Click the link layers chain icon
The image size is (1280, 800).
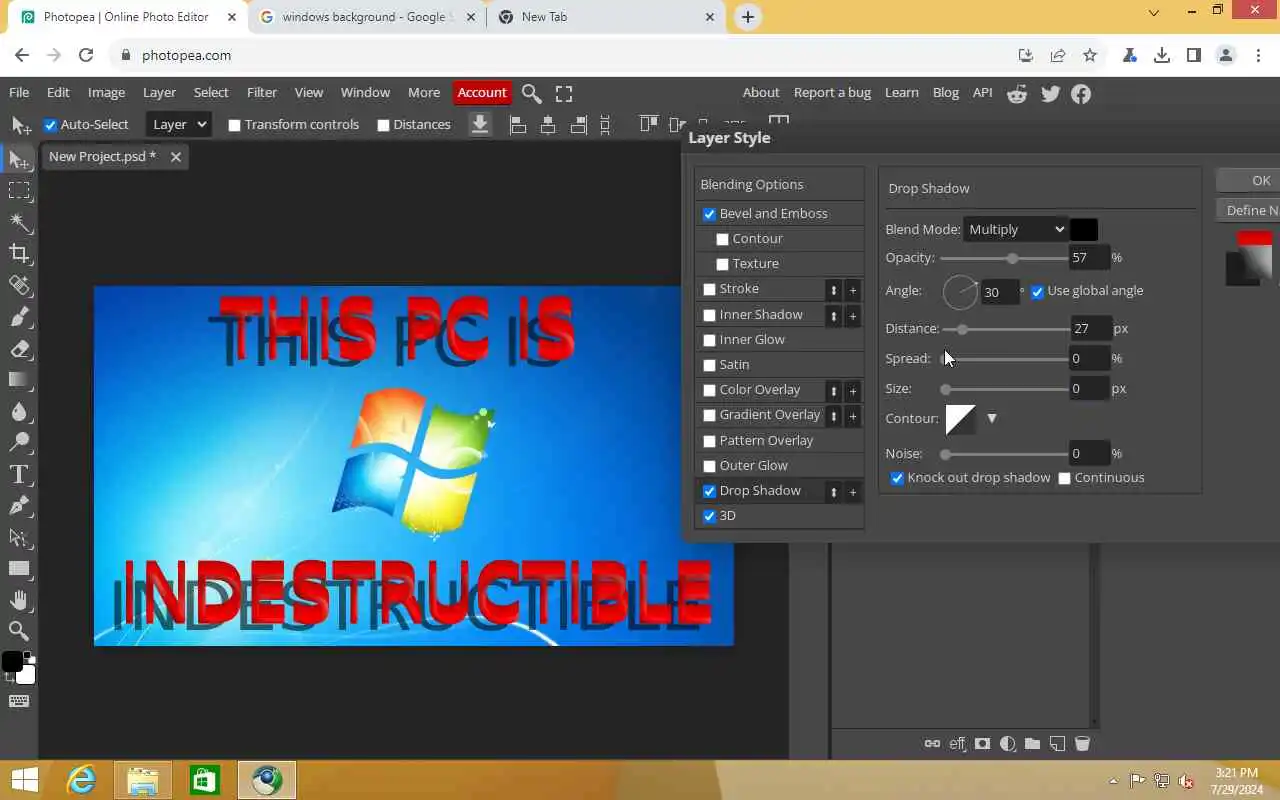(x=932, y=743)
